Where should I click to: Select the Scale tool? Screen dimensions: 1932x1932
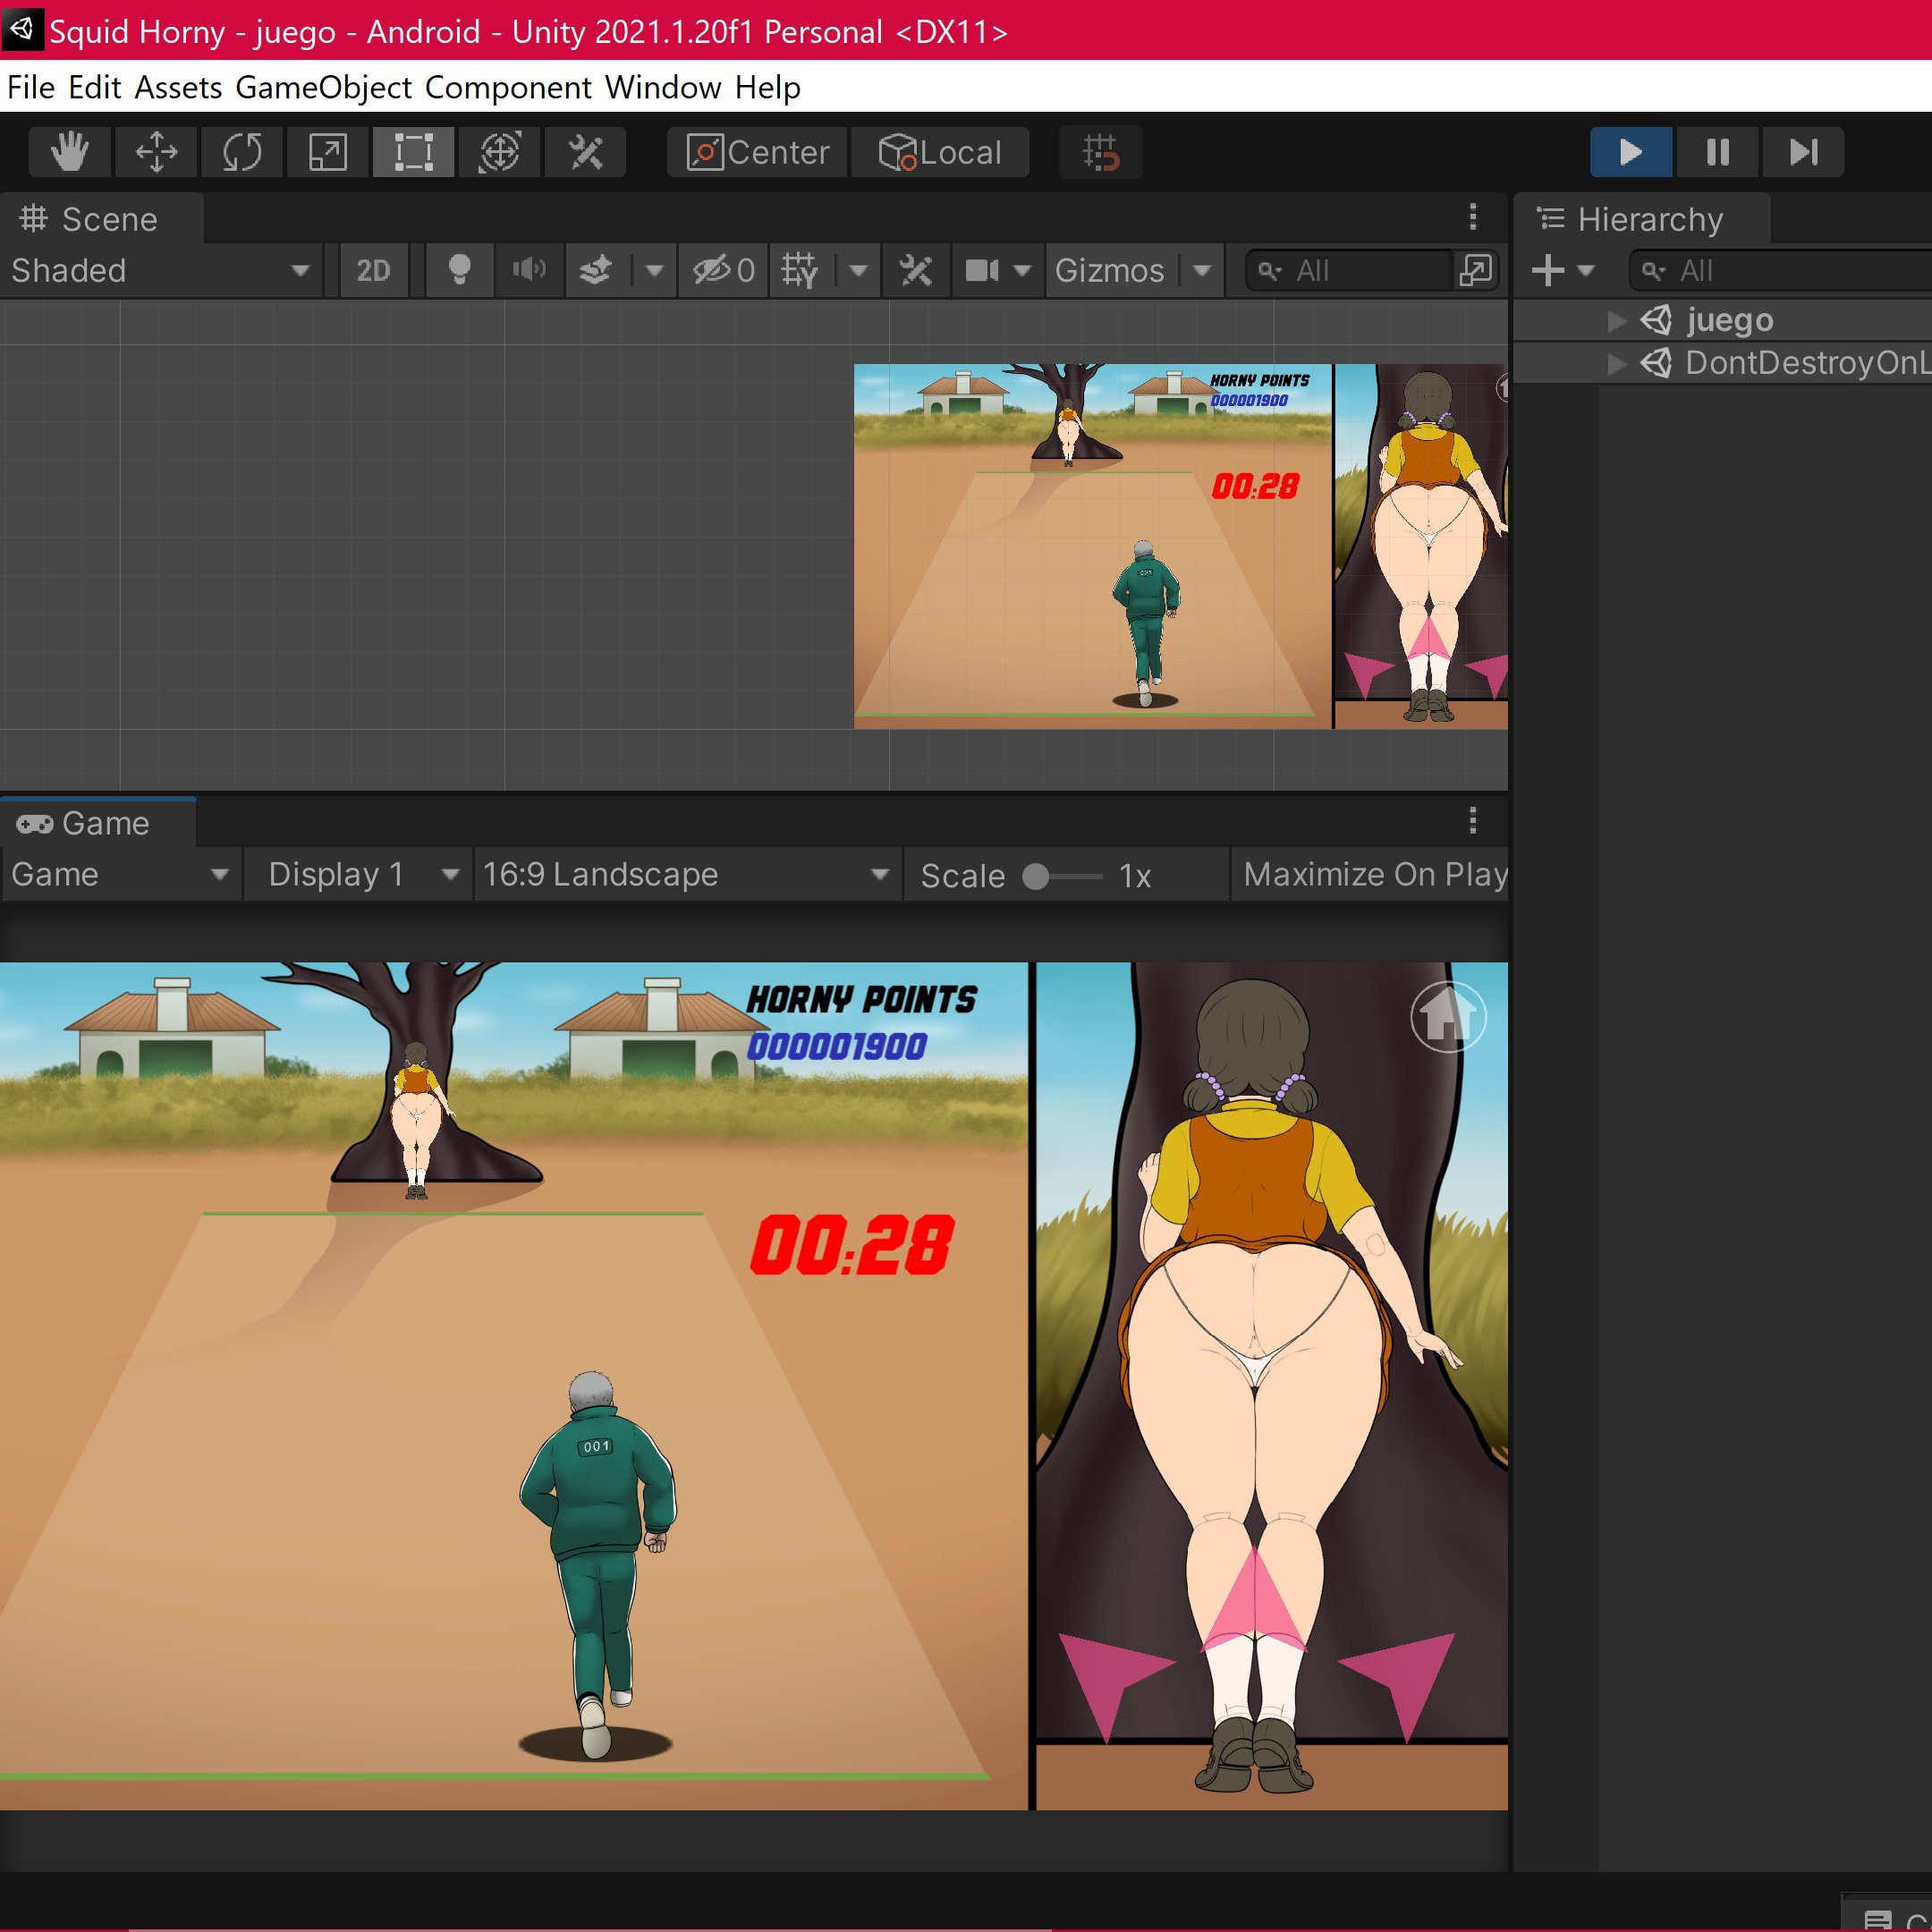(328, 152)
